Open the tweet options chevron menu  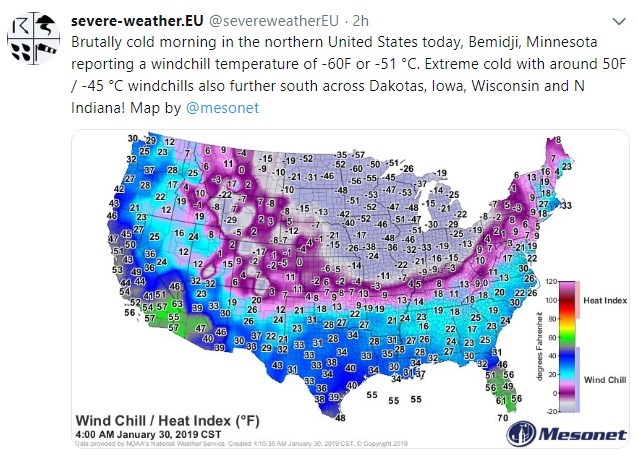[x=619, y=22]
